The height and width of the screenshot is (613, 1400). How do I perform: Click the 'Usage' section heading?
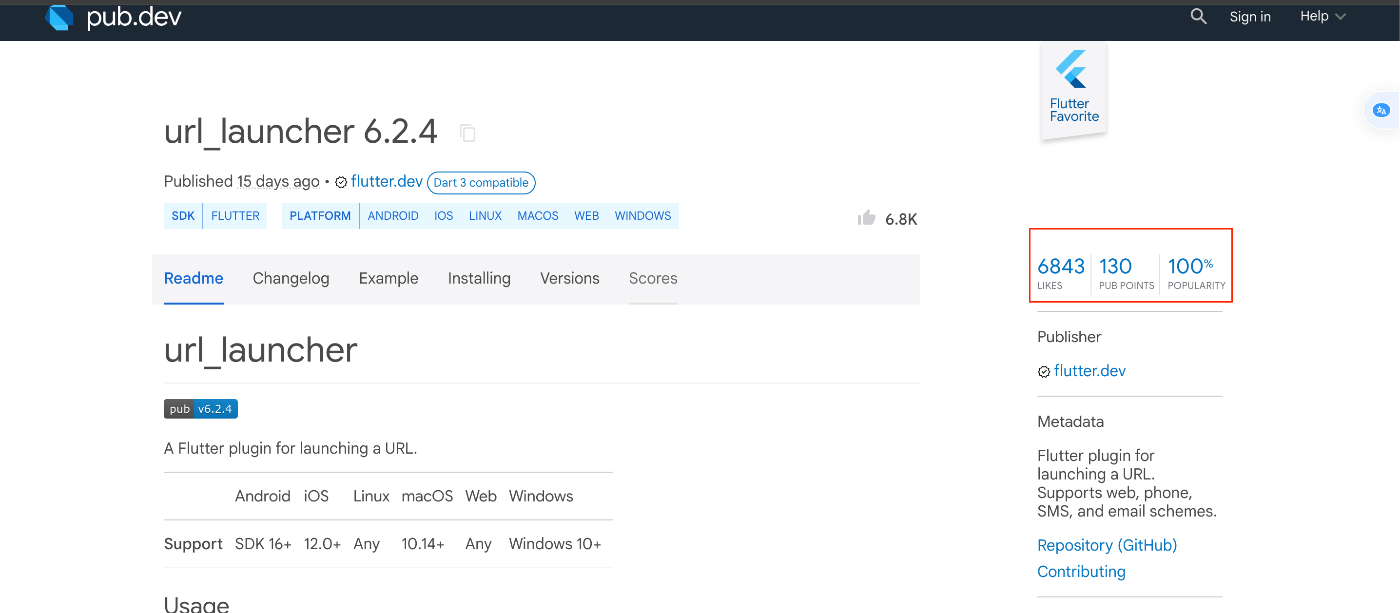click(196, 604)
